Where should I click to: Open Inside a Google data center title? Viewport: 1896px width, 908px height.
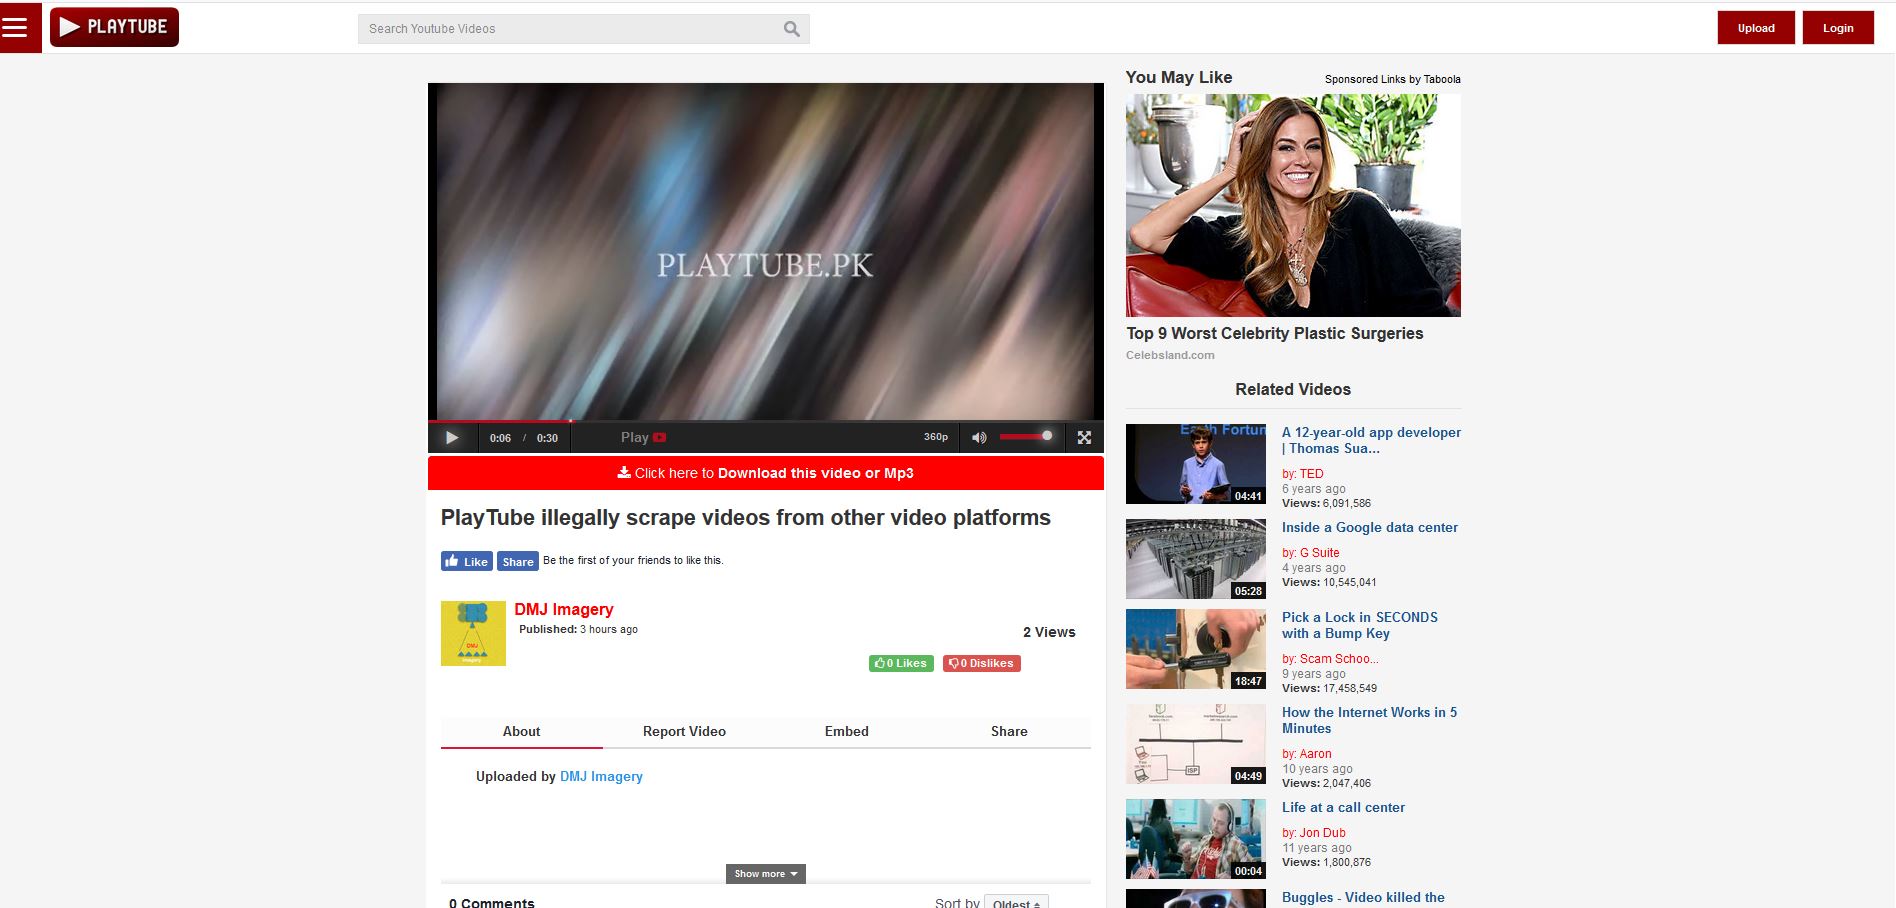click(x=1370, y=527)
